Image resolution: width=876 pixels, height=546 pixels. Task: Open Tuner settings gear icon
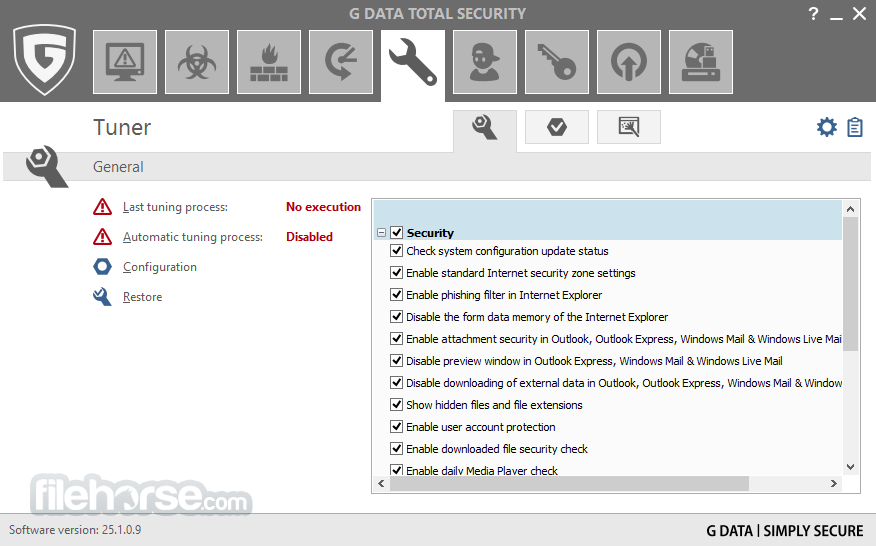(x=827, y=127)
